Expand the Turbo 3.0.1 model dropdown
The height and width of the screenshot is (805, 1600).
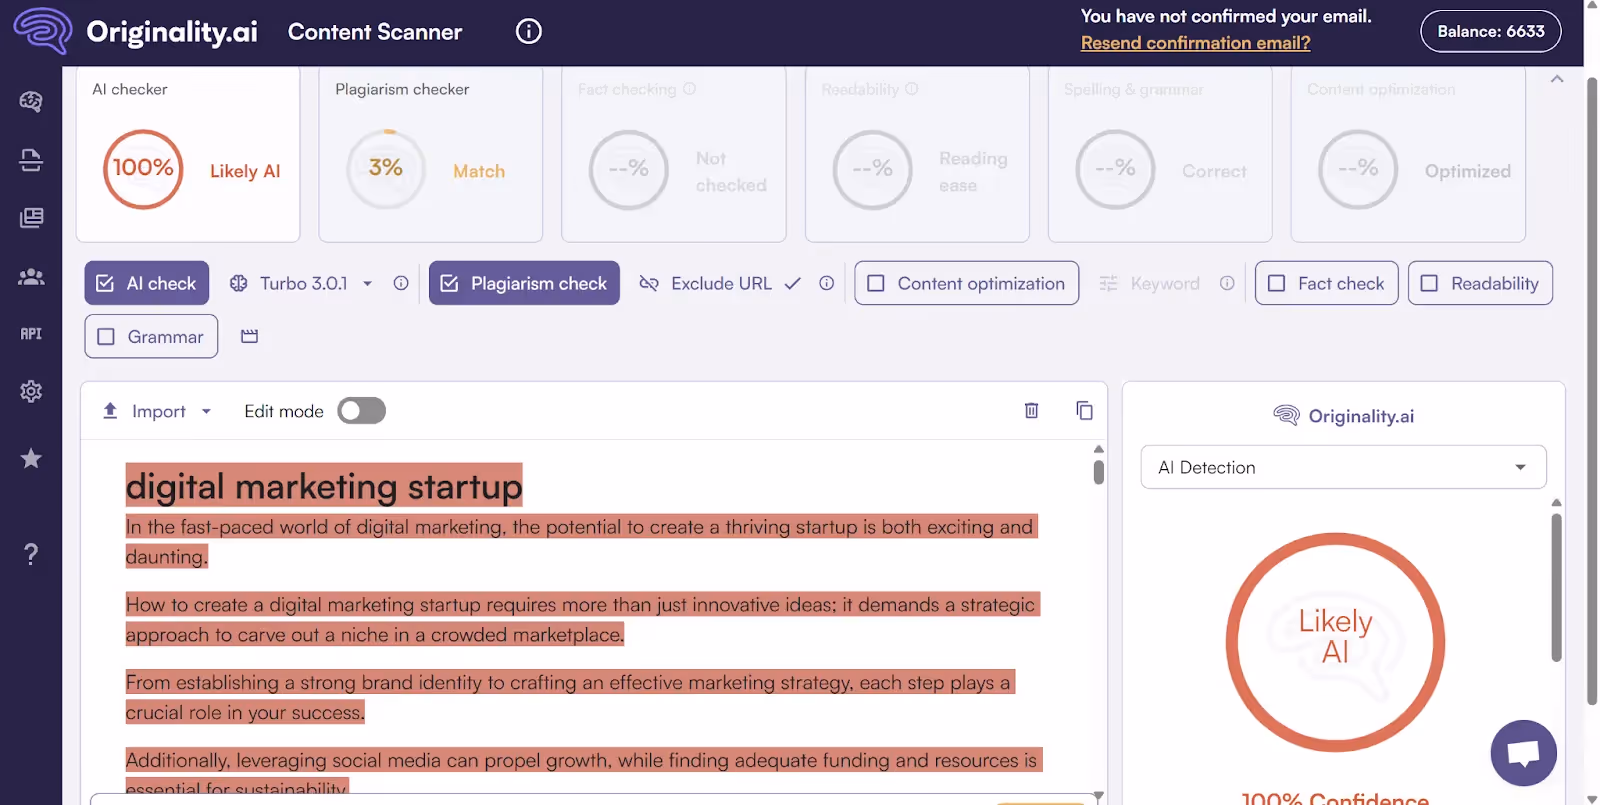coord(368,283)
